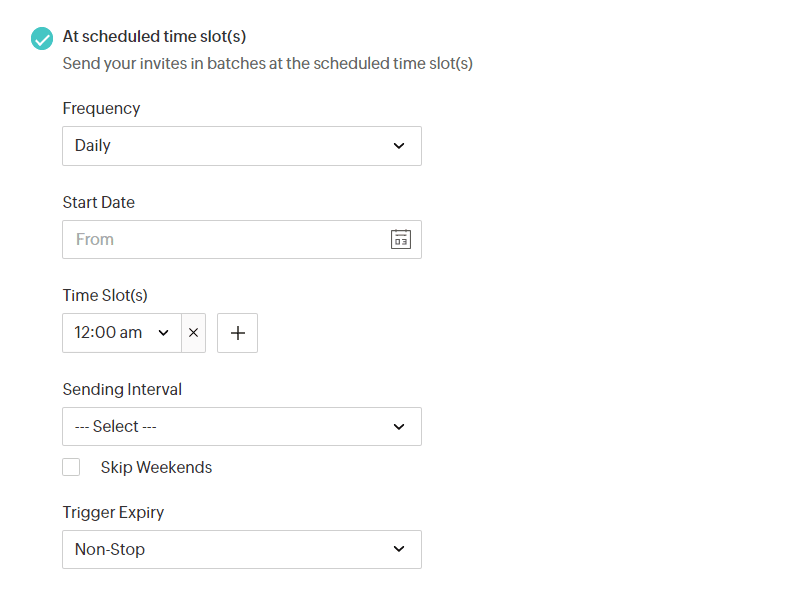Click the Skip Weekends label text
The width and height of the screenshot is (807, 605).
point(156,467)
